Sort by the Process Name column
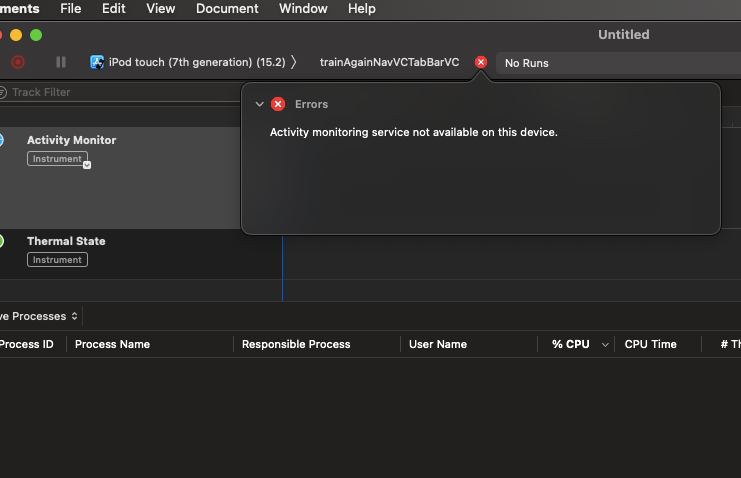The width and height of the screenshot is (741, 478). coord(112,344)
